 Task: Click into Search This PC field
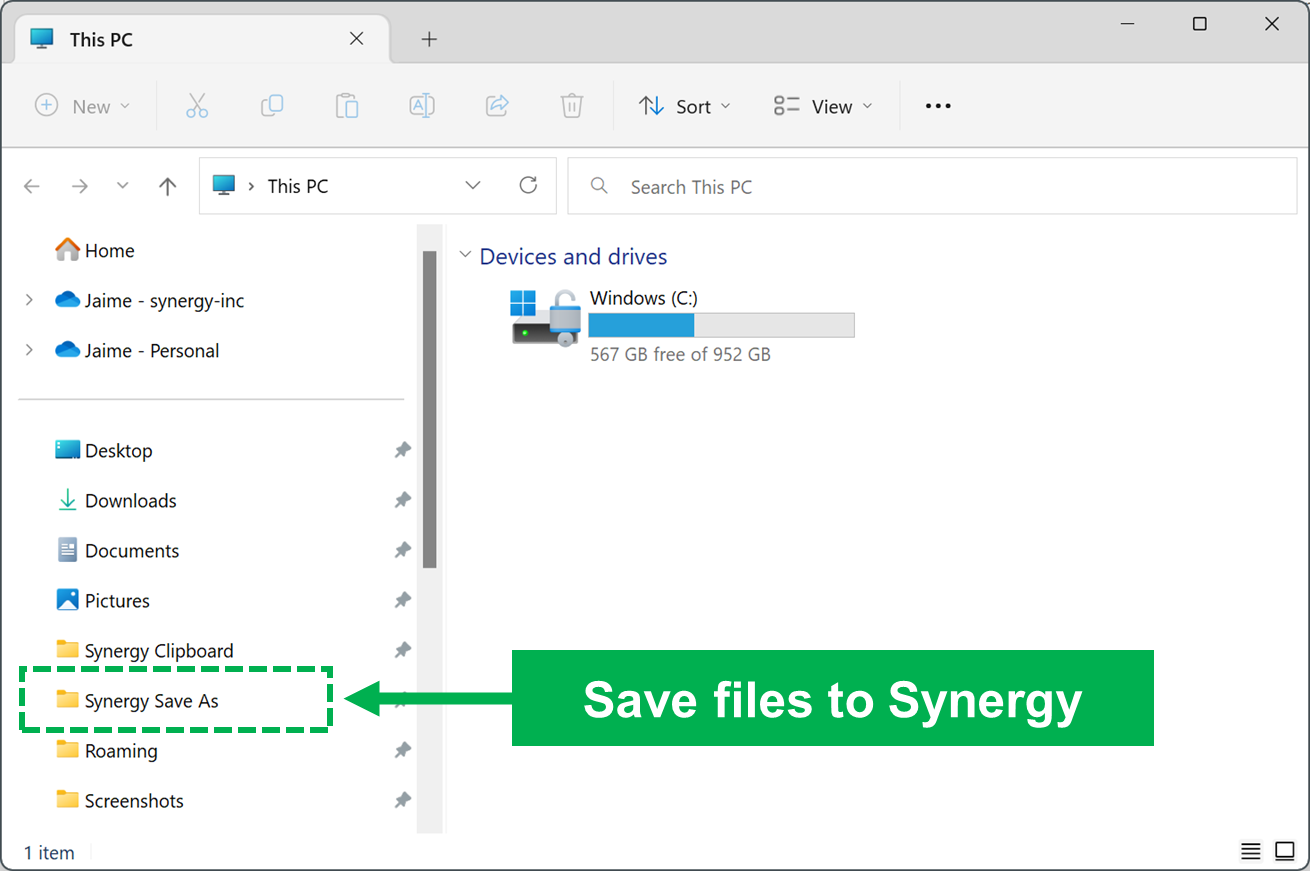932,186
